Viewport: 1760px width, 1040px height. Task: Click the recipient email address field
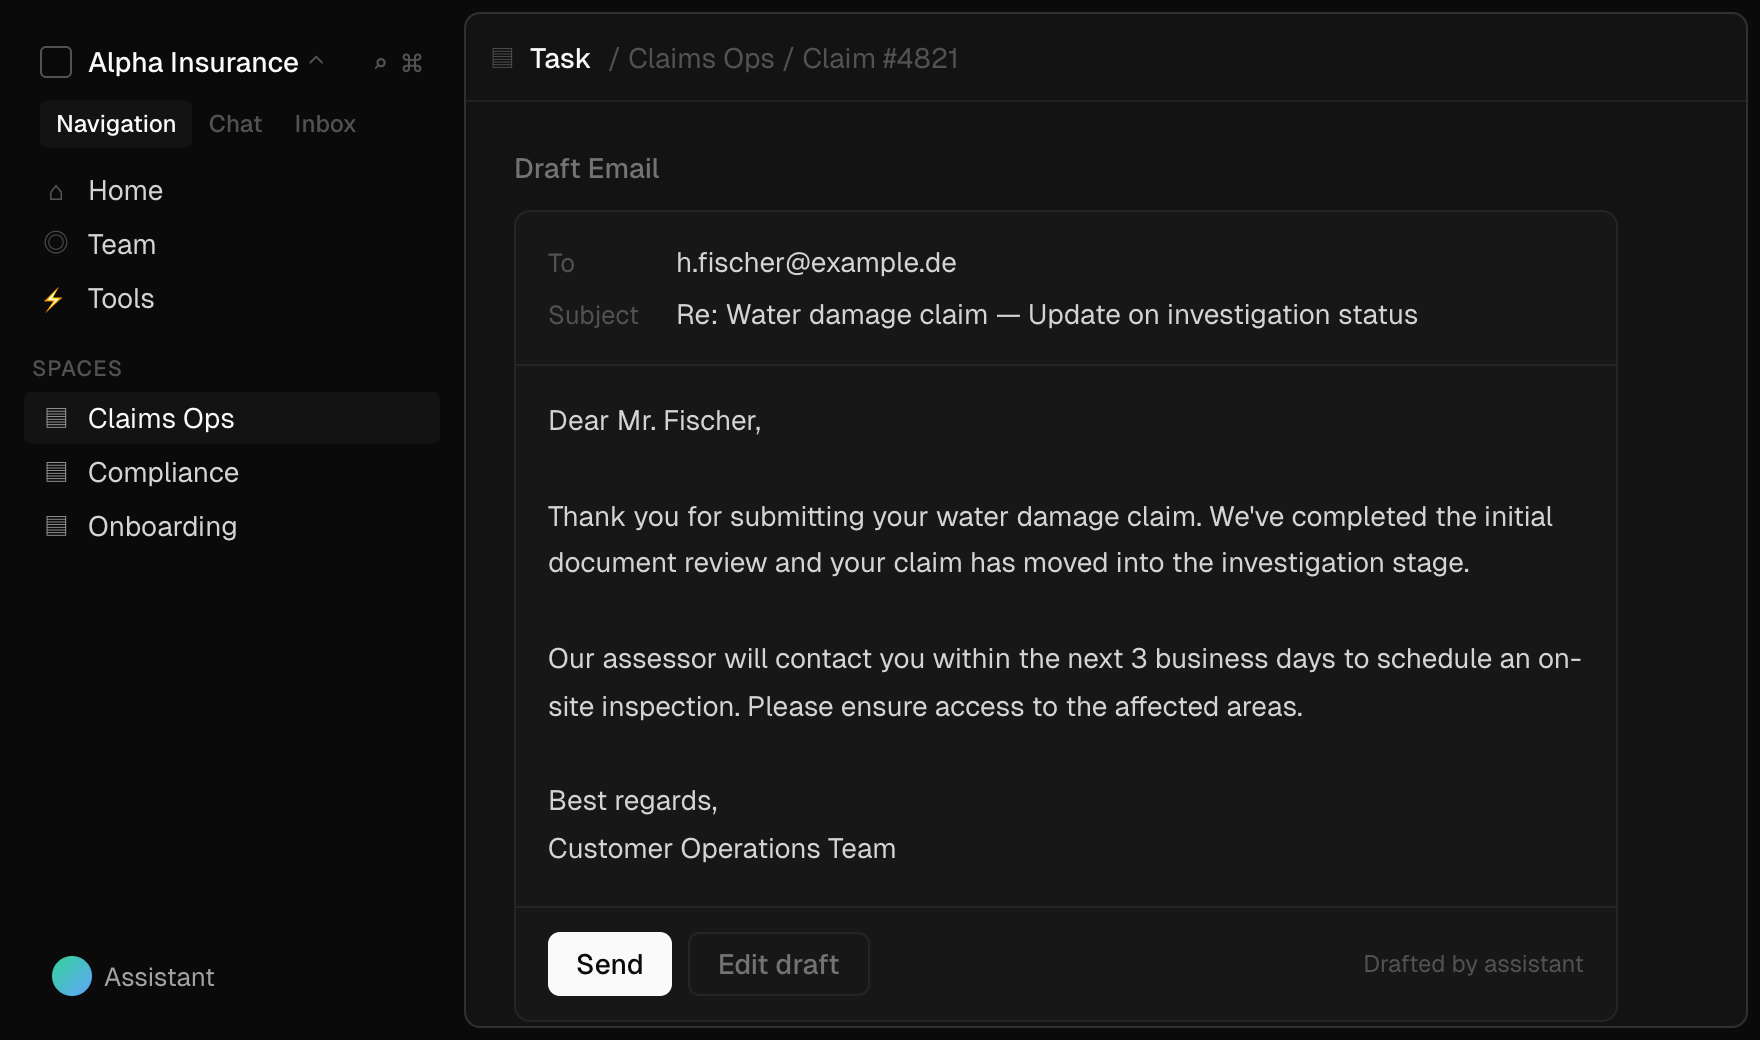tap(816, 263)
